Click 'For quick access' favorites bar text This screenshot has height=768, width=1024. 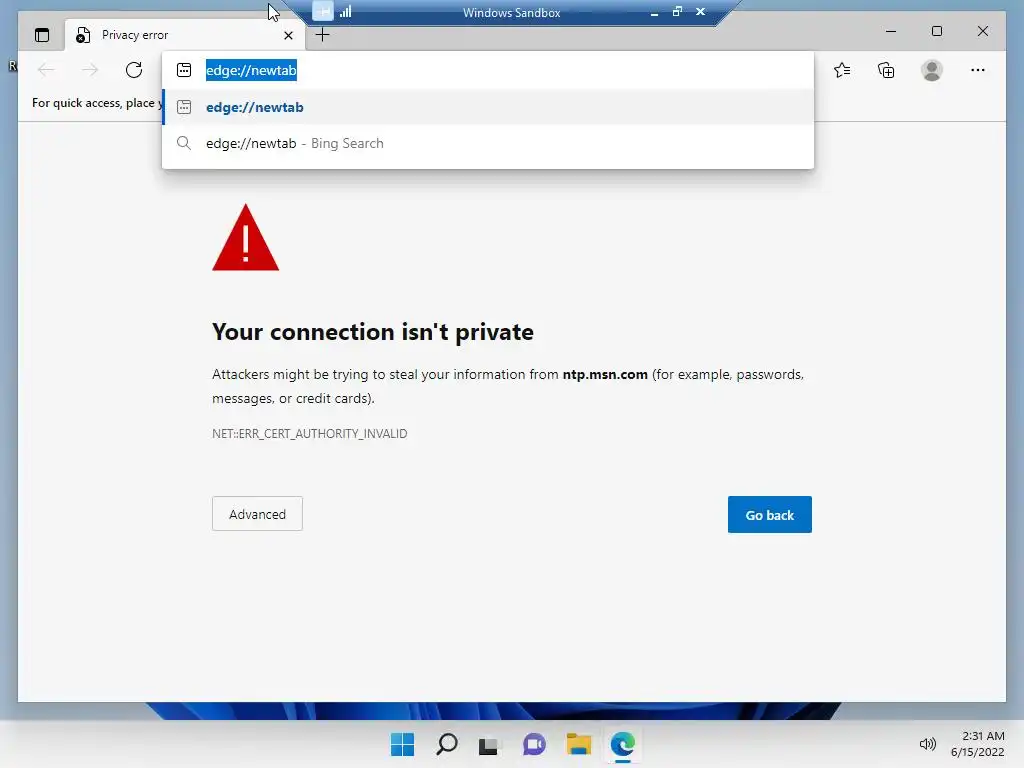point(97,103)
